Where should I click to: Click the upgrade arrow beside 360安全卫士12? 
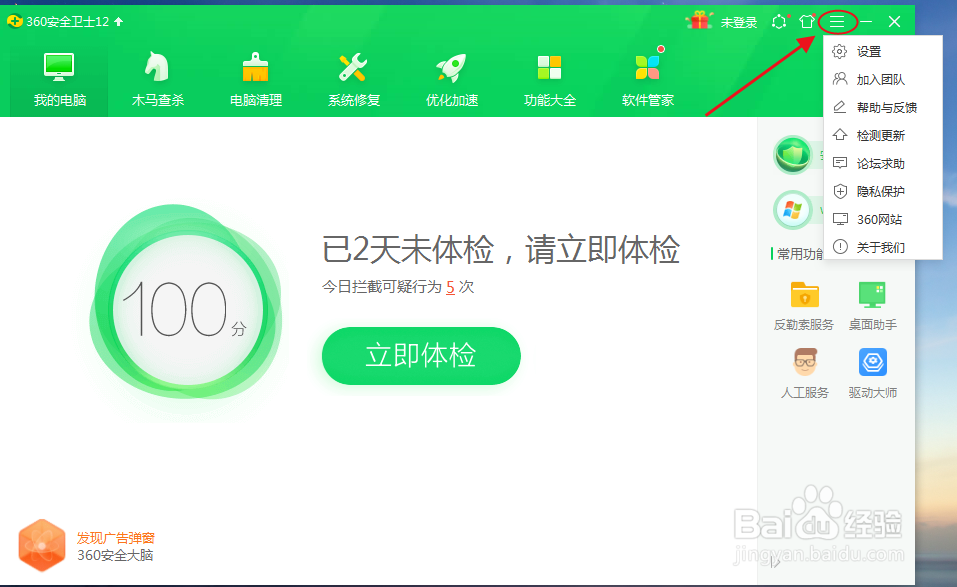[x=118, y=21]
